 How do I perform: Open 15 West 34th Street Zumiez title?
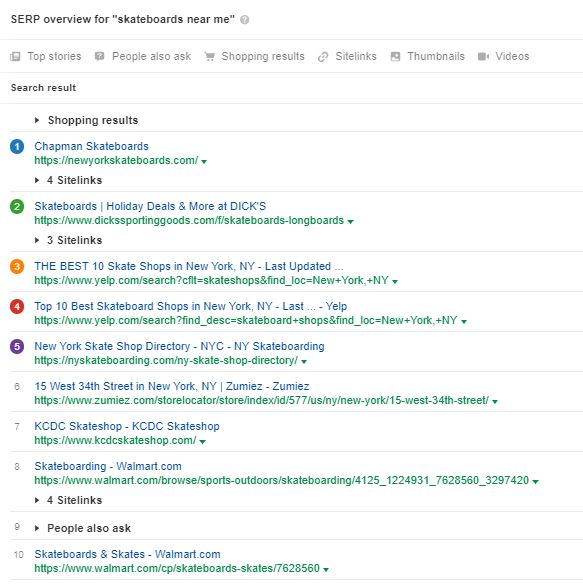click(172, 386)
